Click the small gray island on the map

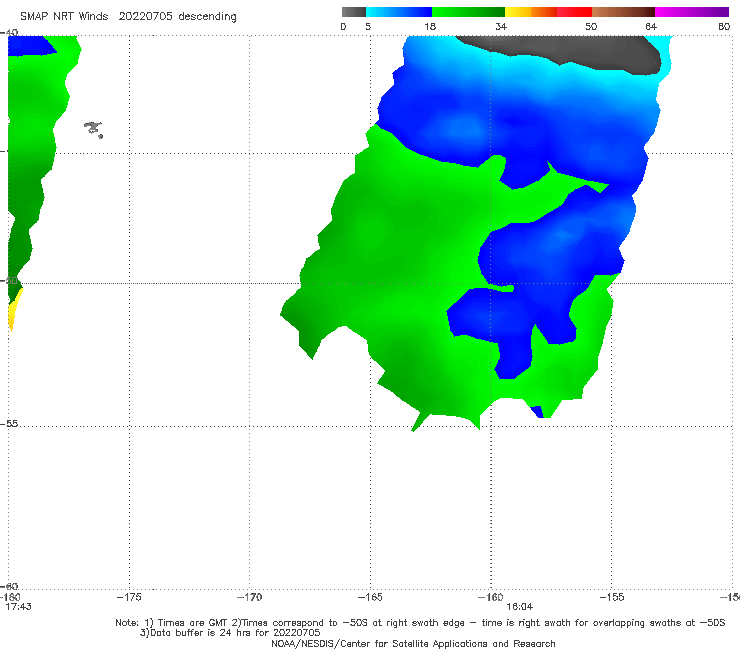tap(93, 129)
